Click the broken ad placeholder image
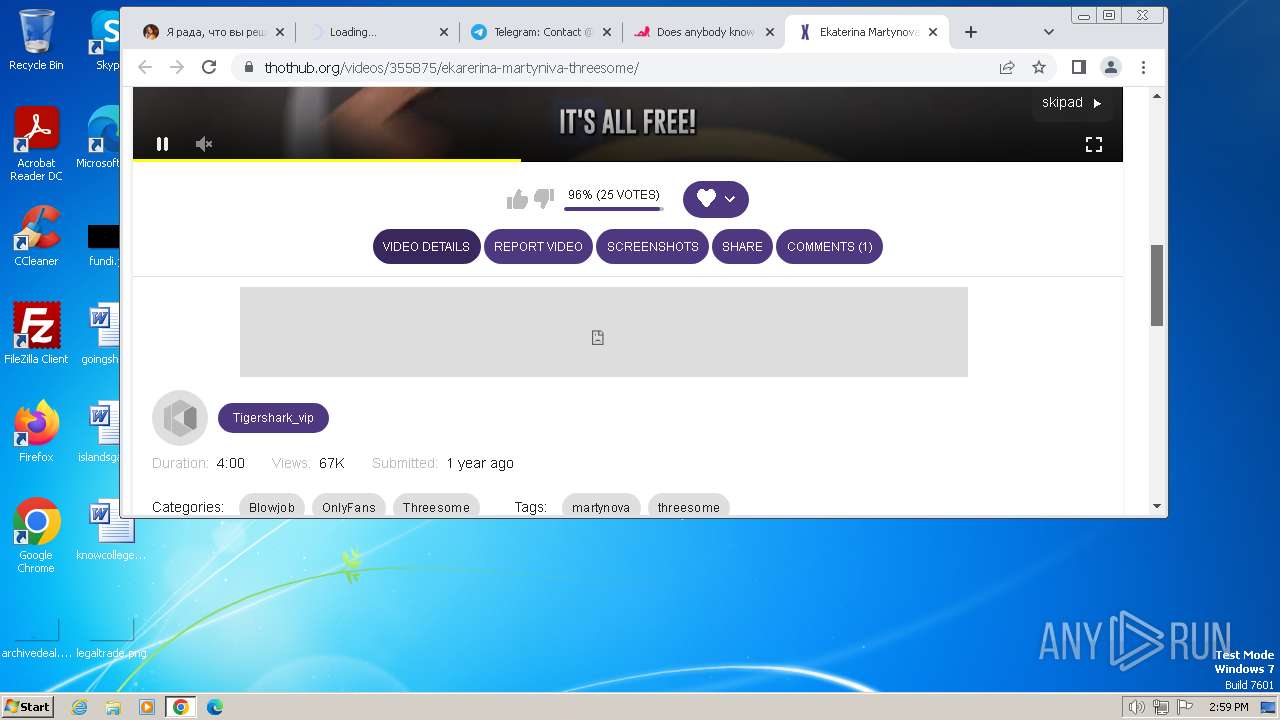 pos(604,332)
